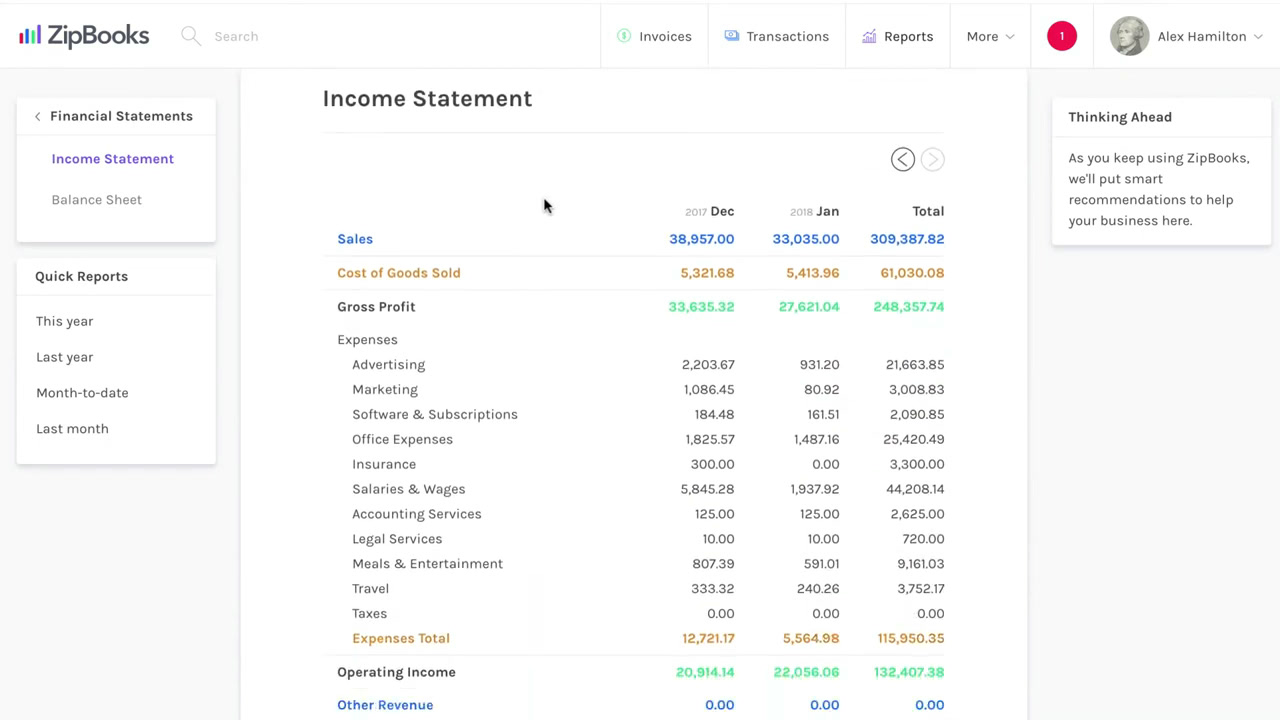This screenshot has height=720, width=1280.
Task: Click the Reports chart icon
Action: pyautogui.click(x=870, y=36)
